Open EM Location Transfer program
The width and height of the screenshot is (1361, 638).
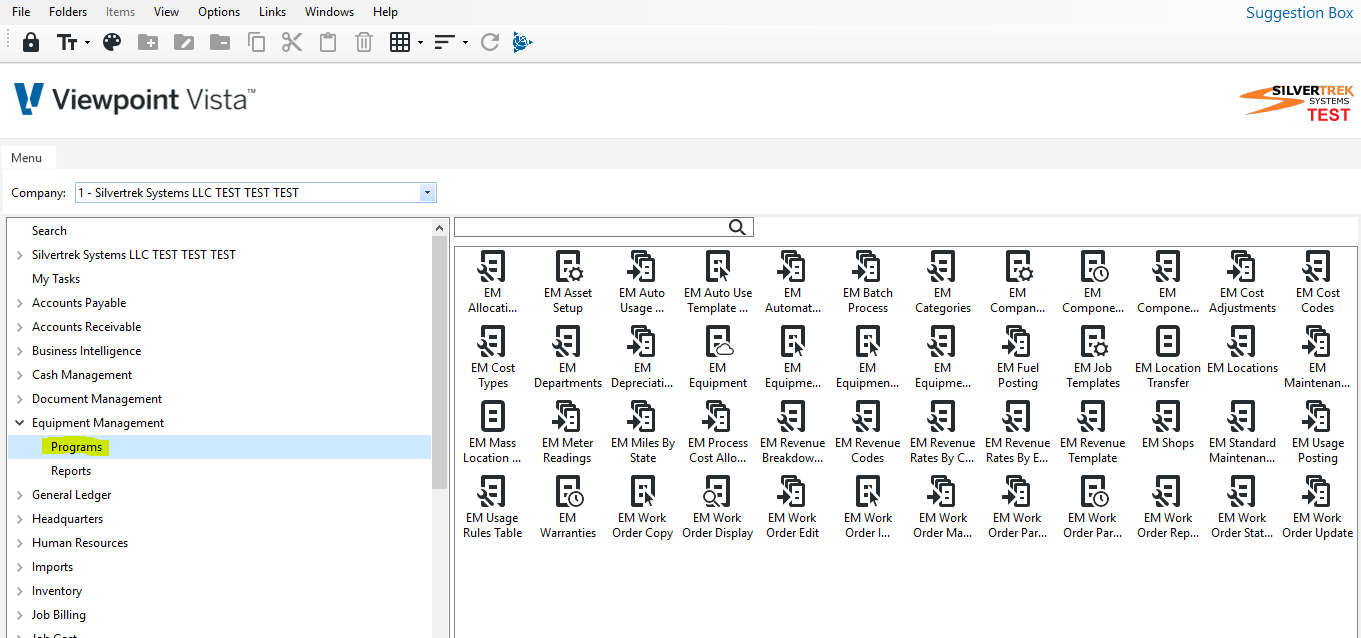tap(1168, 357)
